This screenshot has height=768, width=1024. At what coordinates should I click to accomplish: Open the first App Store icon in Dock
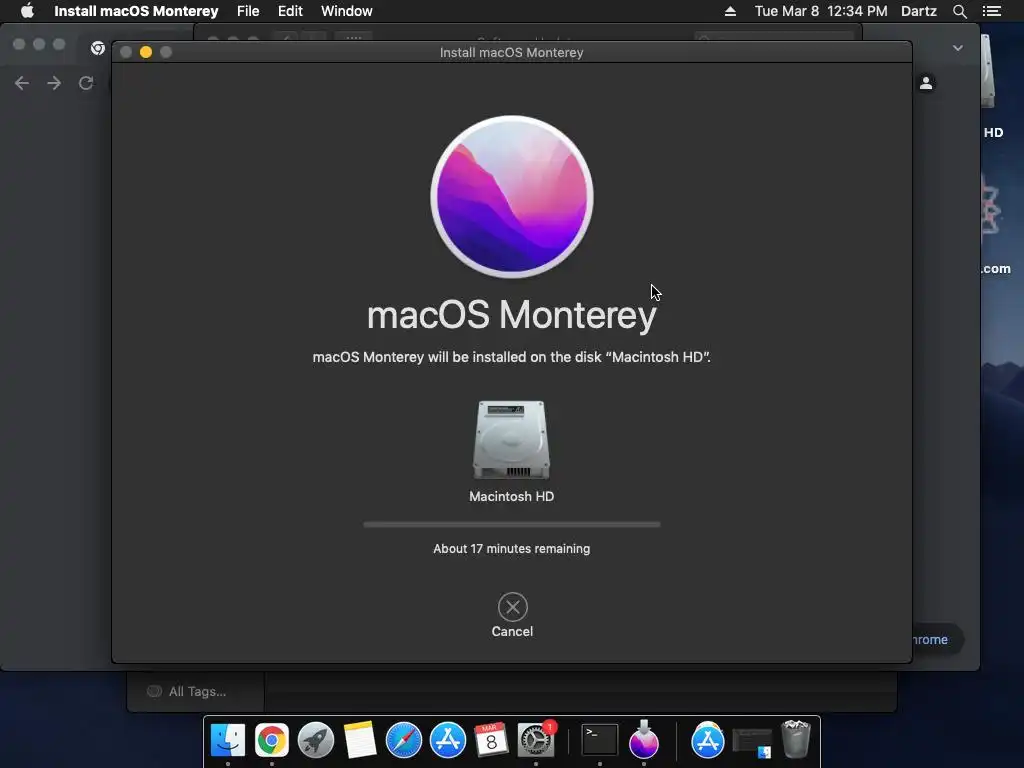click(448, 740)
